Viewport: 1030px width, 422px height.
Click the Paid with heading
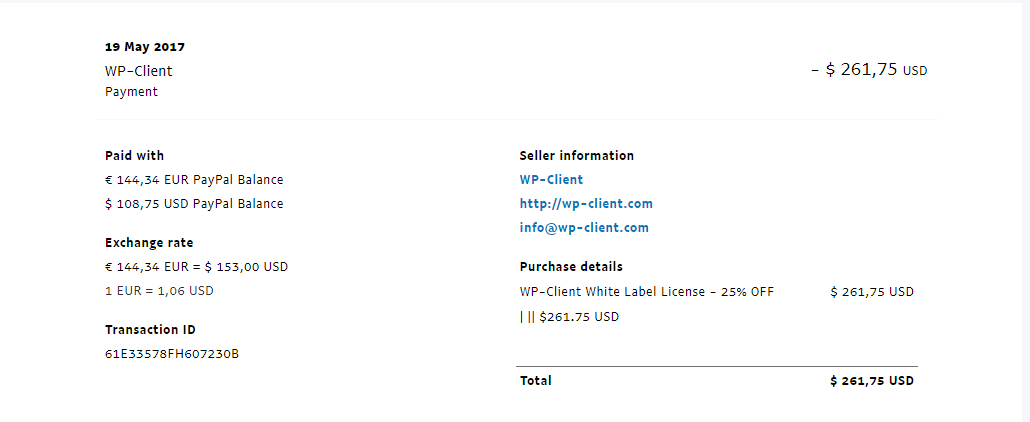[x=134, y=156]
